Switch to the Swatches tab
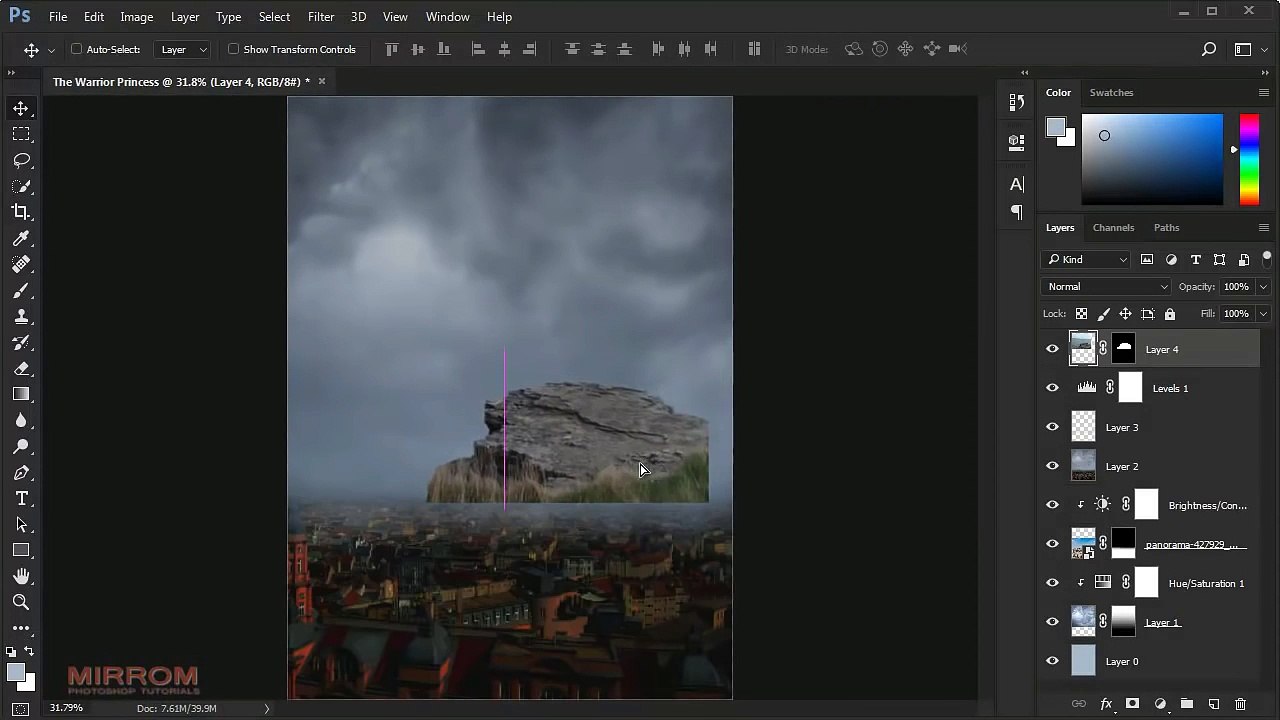Screen dimensions: 1280x720 coord(1111,92)
